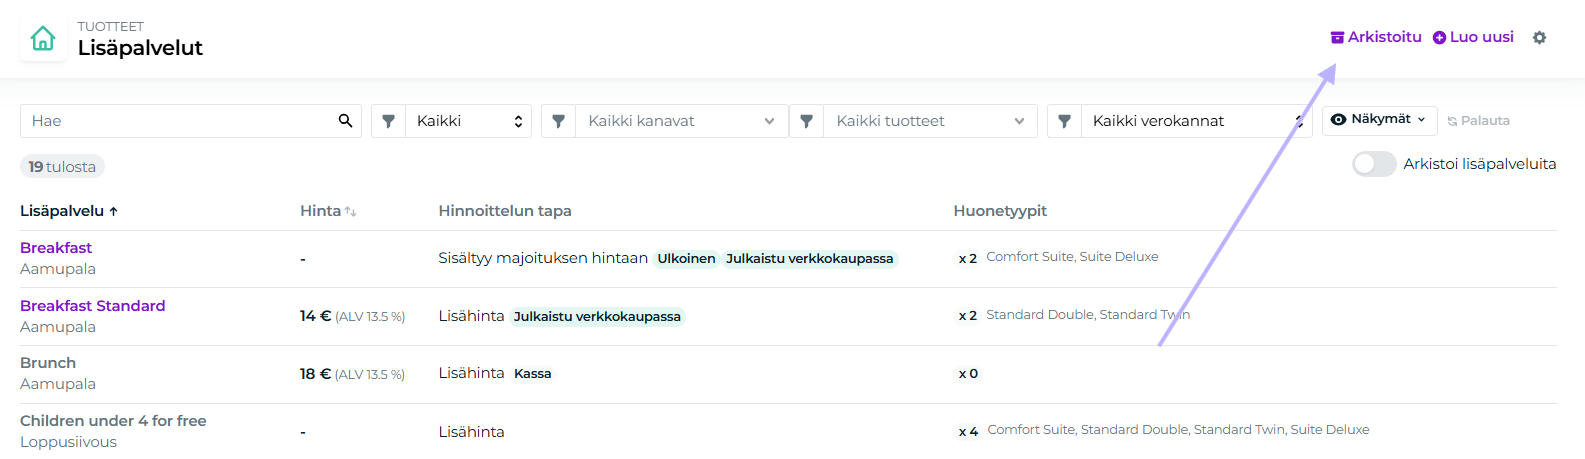This screenshot has height=459, width=1585.
Task: Click the filter funnel beside Kaikki verokannat
Action: [x=1064, y=121]
